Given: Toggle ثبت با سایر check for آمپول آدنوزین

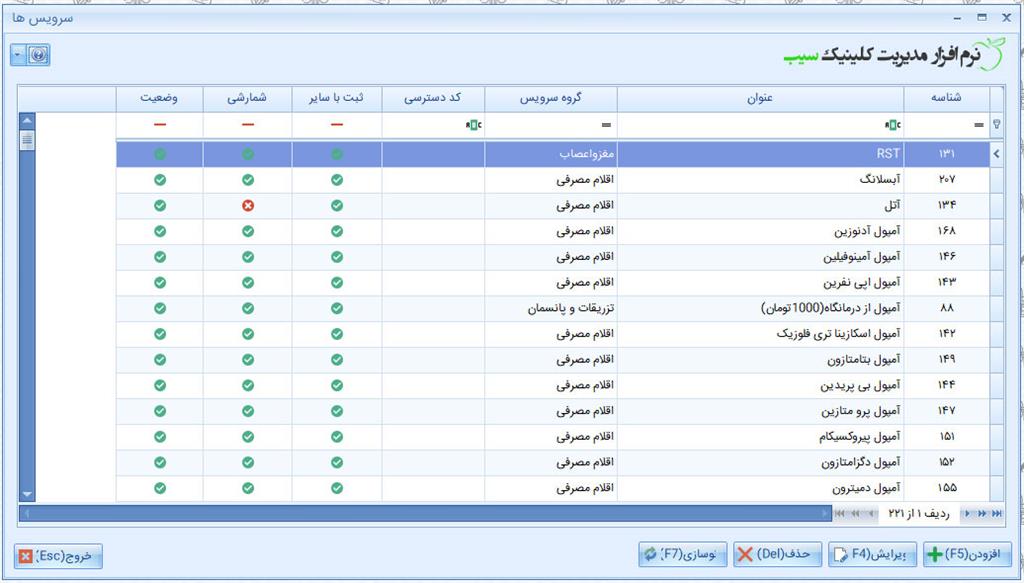Looking at the screenshot, I should [x=336, y=232].
